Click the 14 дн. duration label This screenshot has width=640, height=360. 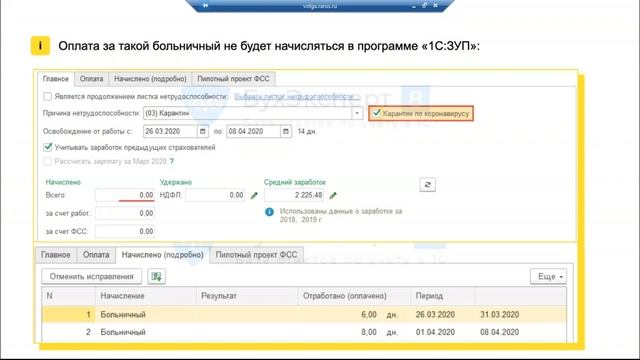(307, 131)
